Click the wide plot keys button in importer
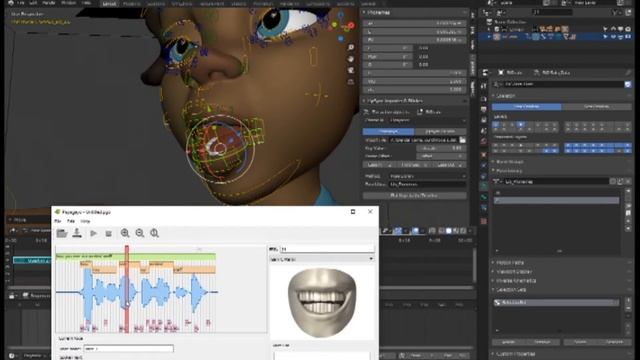640x360 pixels. coord(415,196)
